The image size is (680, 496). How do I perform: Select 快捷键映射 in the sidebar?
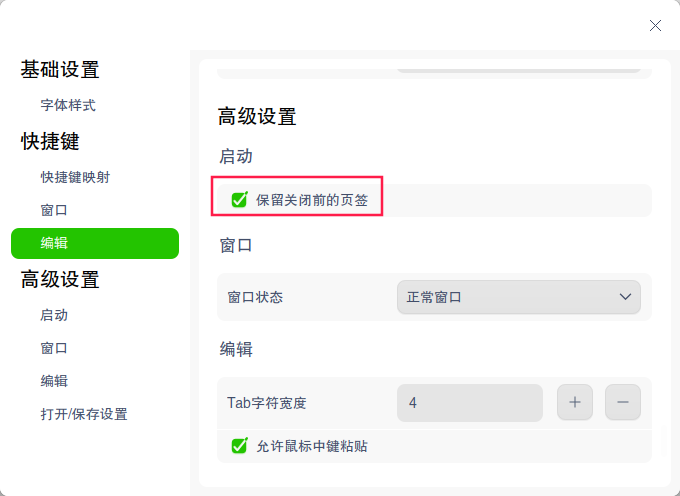(75, 177)
